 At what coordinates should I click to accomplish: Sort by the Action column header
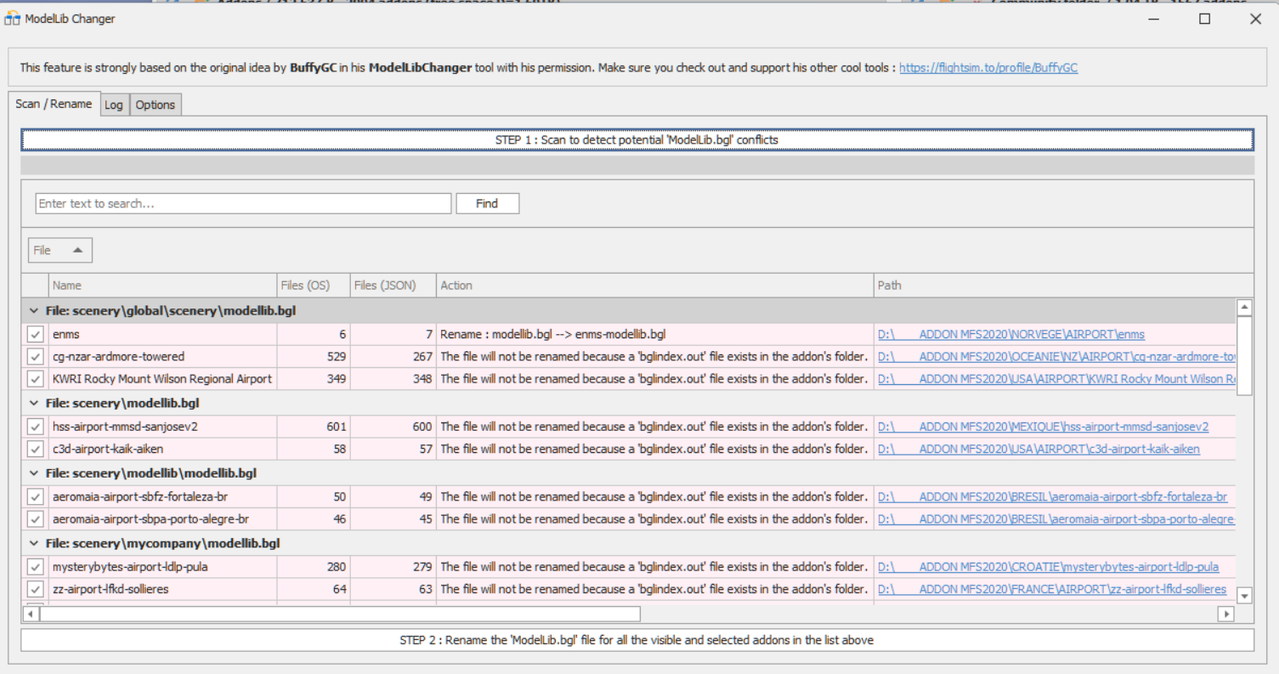click(655, 285)
